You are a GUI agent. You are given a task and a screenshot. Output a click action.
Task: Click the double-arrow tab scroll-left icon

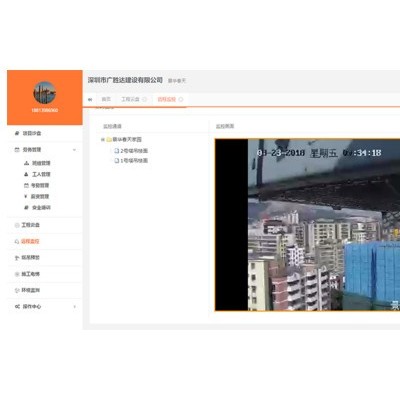pyautogui.click(x=90, y=99)
